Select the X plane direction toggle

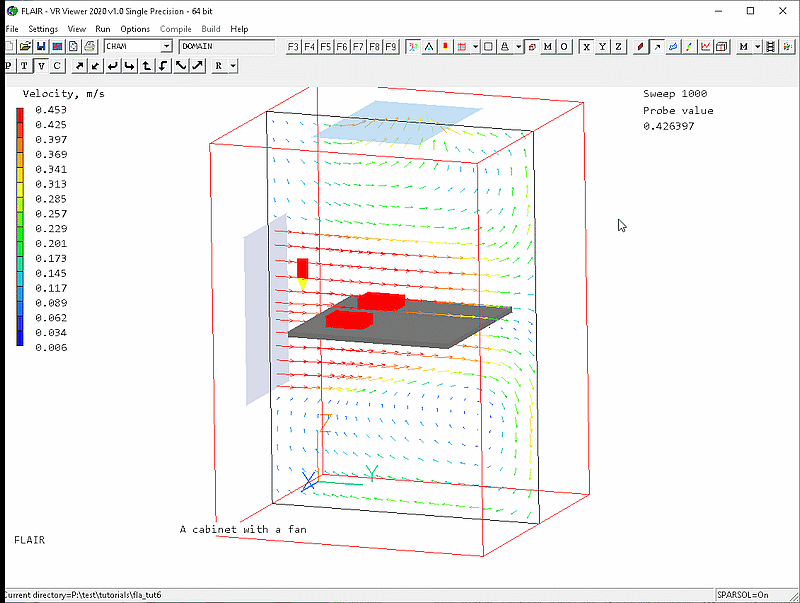[x=586, y=47]
